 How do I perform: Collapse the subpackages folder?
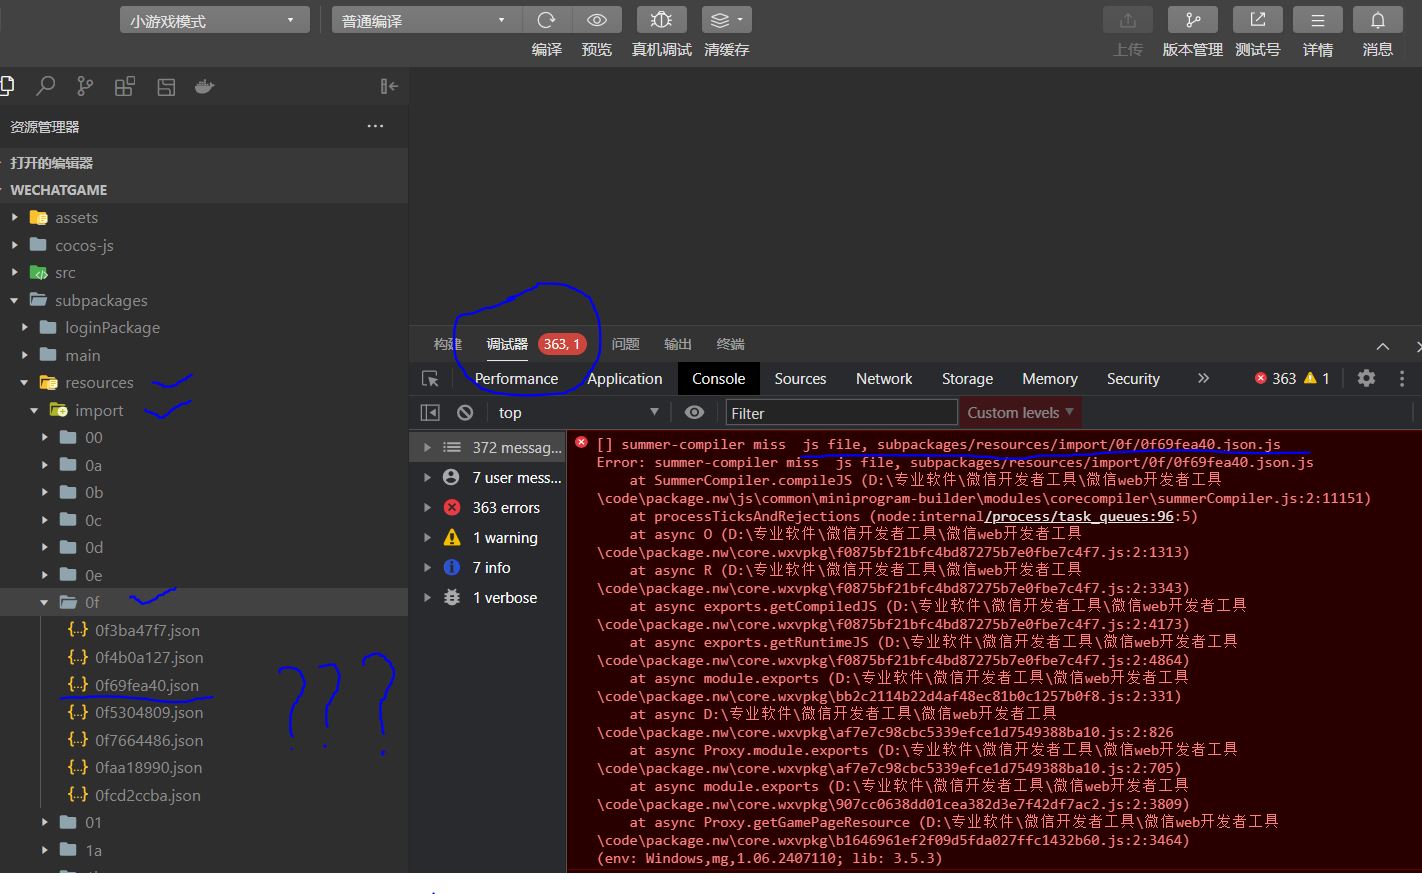coord(15,300)
